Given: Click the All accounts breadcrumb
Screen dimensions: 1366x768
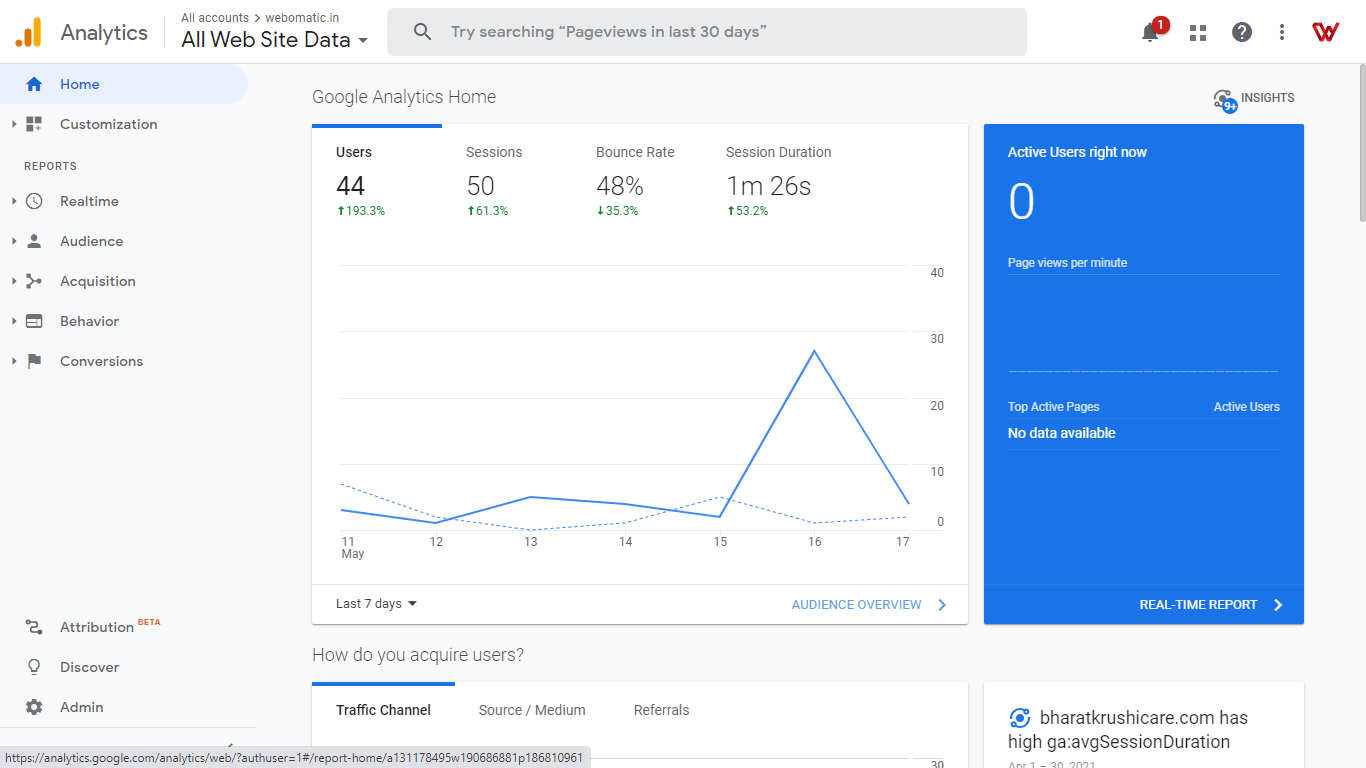Looking at the screenshot, I should (x=215, y=18).
